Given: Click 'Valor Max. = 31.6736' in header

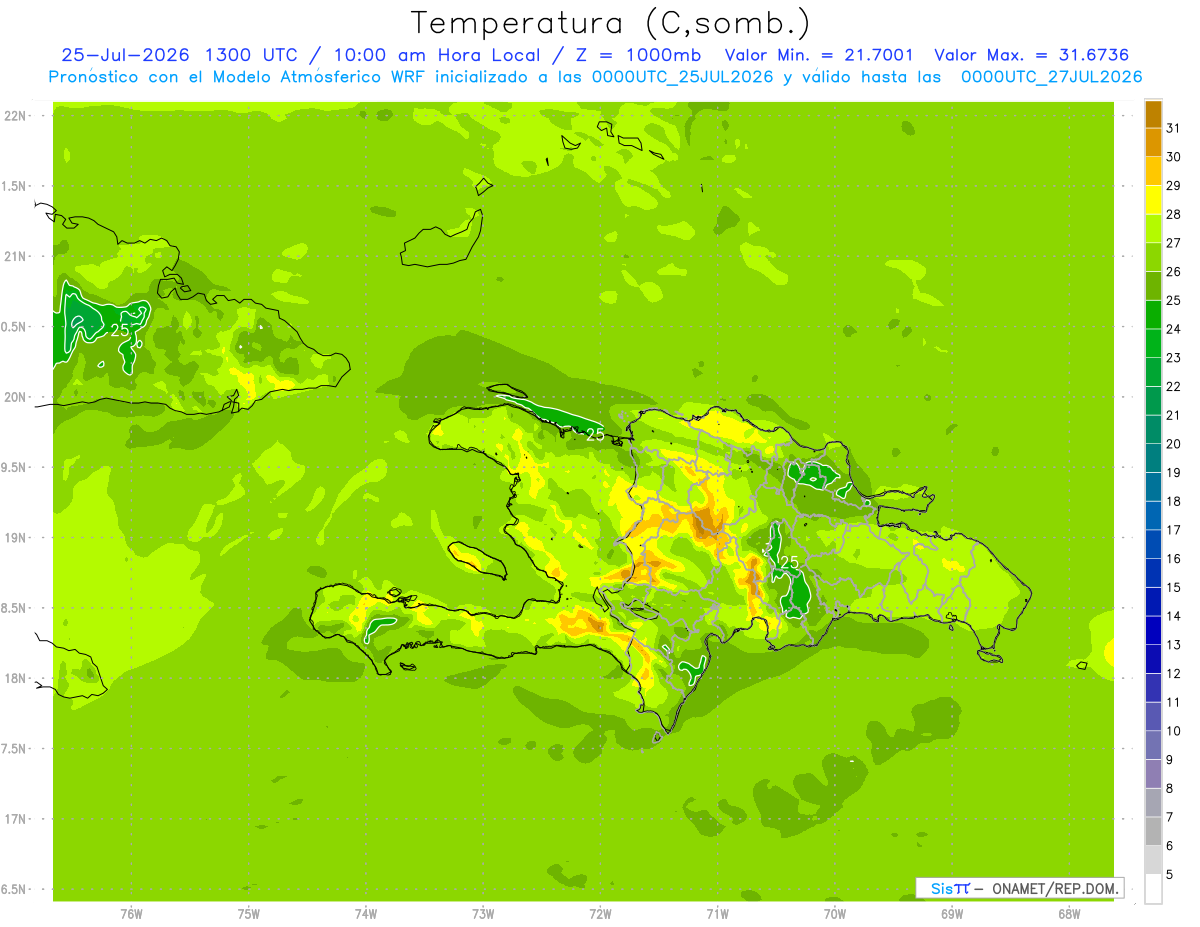Looking at the screenshot, I should (1033, 55).
